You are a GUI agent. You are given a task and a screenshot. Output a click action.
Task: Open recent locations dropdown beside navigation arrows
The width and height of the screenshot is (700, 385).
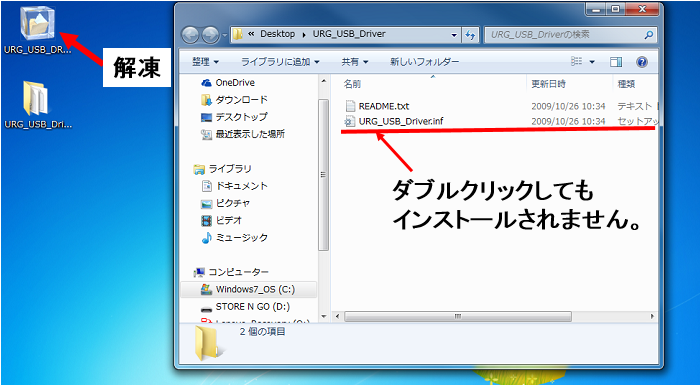click(x=225, y=35)
